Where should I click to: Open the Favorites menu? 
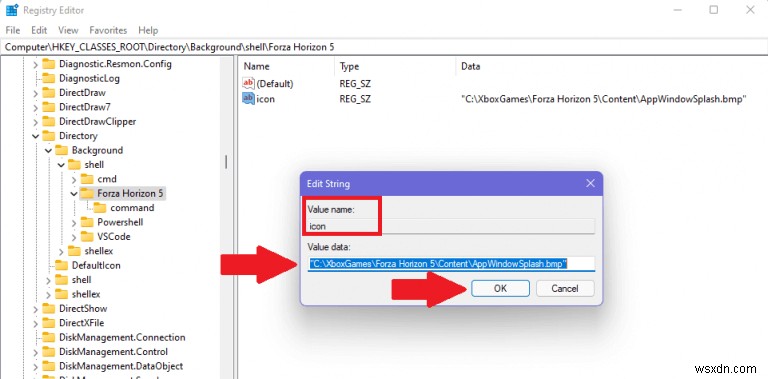tap(108, 30)
